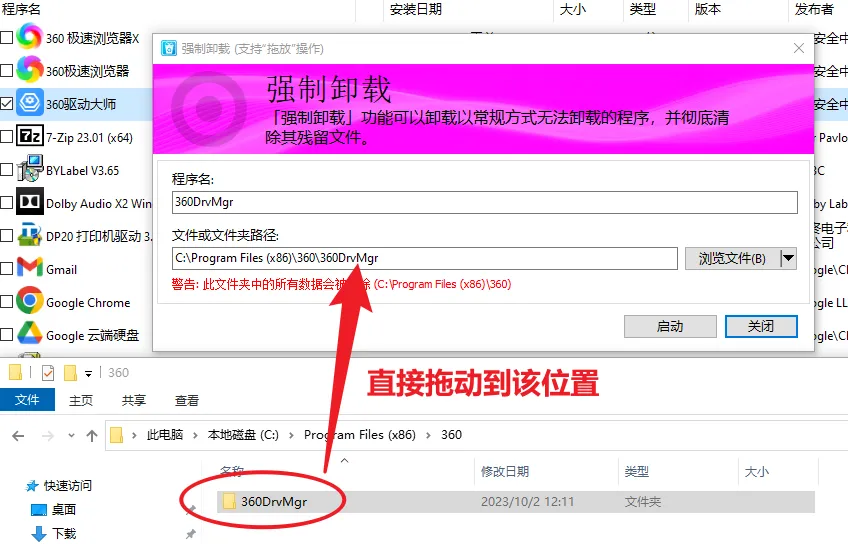Click the 360DrvMgr folder icon
This screenshot has width=848, height=544.
(229, 501)
